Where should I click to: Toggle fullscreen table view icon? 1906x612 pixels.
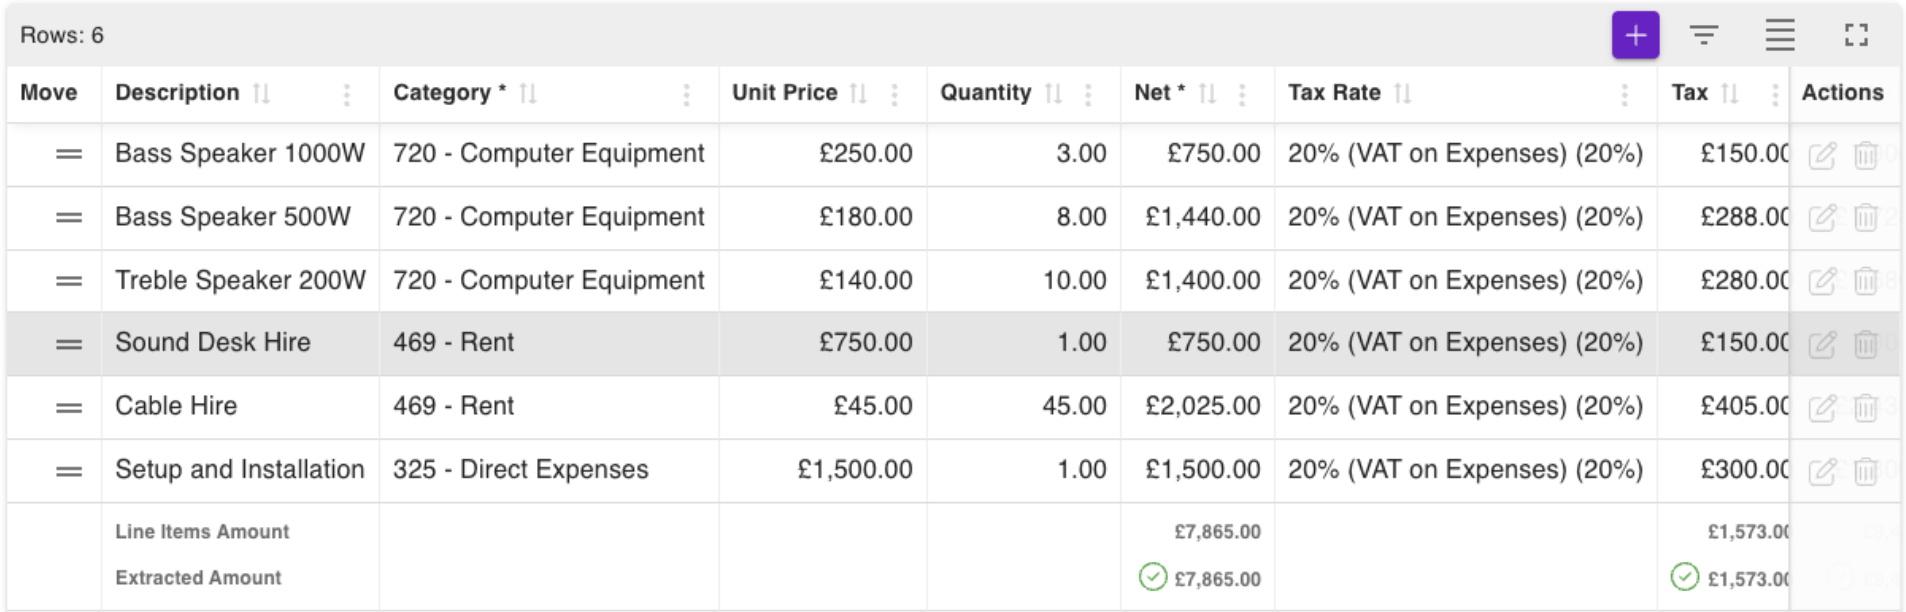pyautogui.click(x=1856, y=36)
